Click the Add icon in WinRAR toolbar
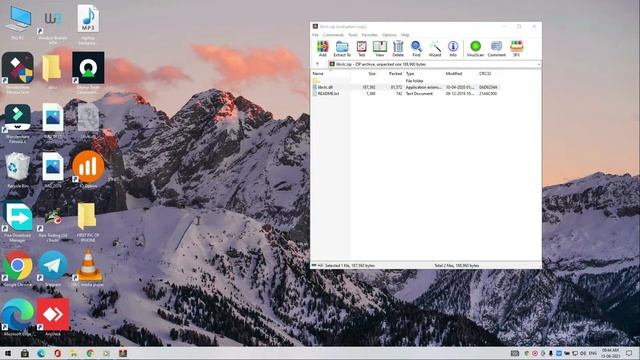The height and width of the screenshot is (360, 640). 322,49
